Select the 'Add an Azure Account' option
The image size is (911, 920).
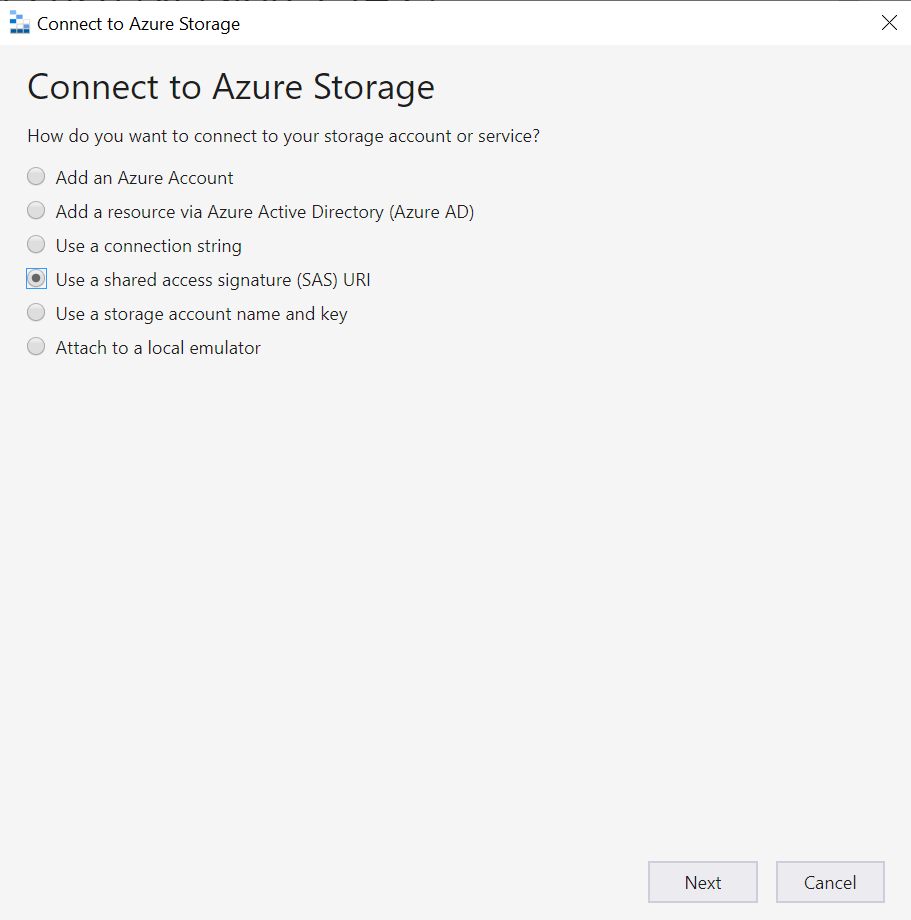[x=36, y=176]
